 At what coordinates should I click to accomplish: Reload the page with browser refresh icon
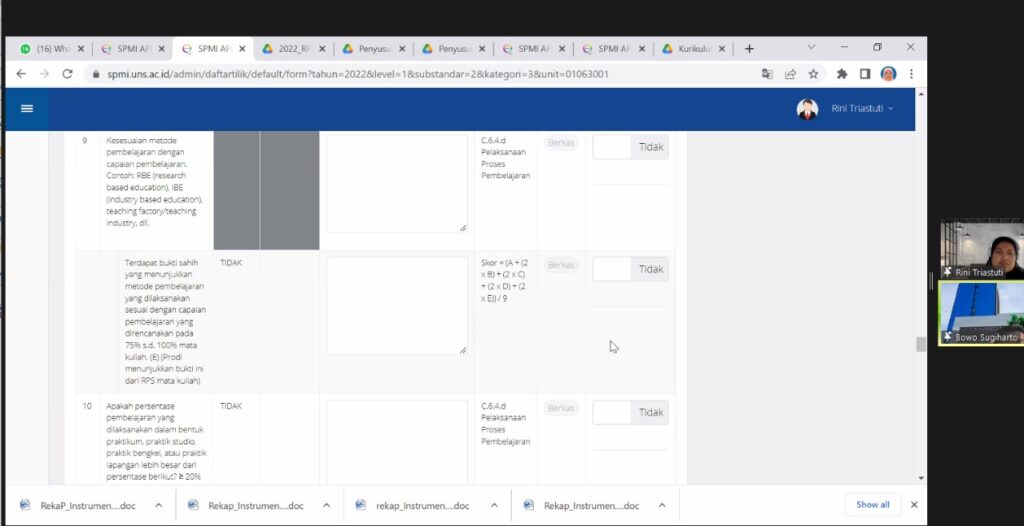point(68,74)
